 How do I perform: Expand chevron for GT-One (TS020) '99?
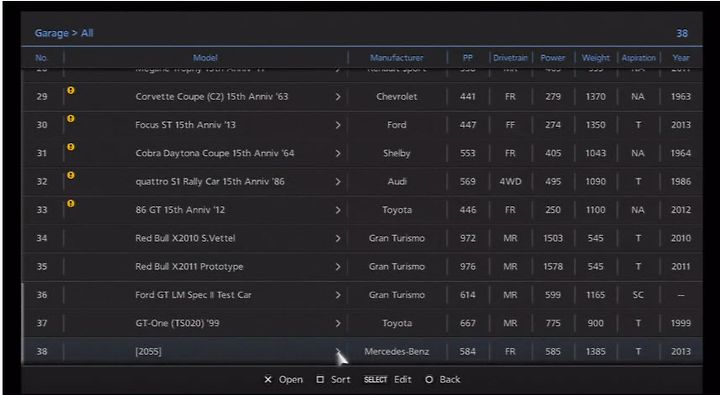pyautogui.click(x=338, y=323)
